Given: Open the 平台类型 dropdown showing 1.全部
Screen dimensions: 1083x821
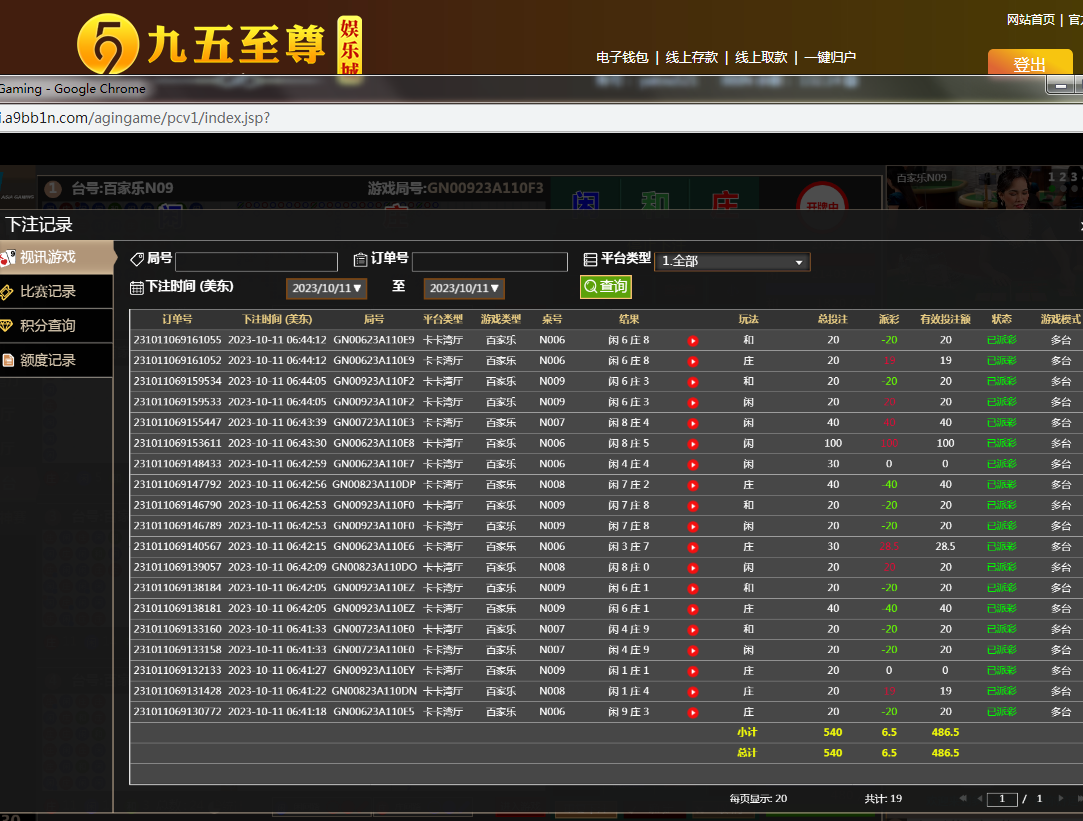Looking at the screenshot, I should pos(732,262).
